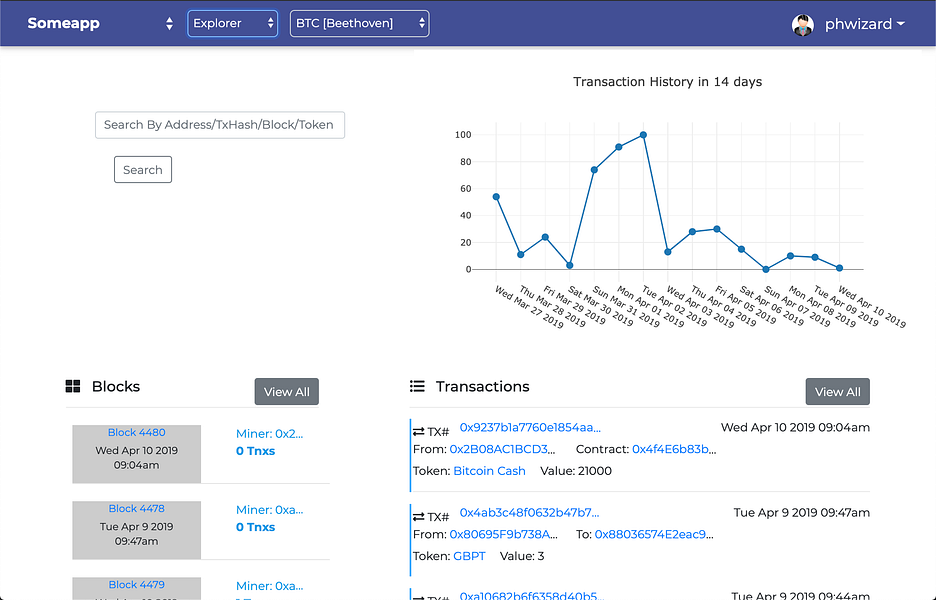The width and height of the screenshot is (936, 600).
Task: Expand the BTC [Beethoven] network dropdown
Action: [359, 24]
